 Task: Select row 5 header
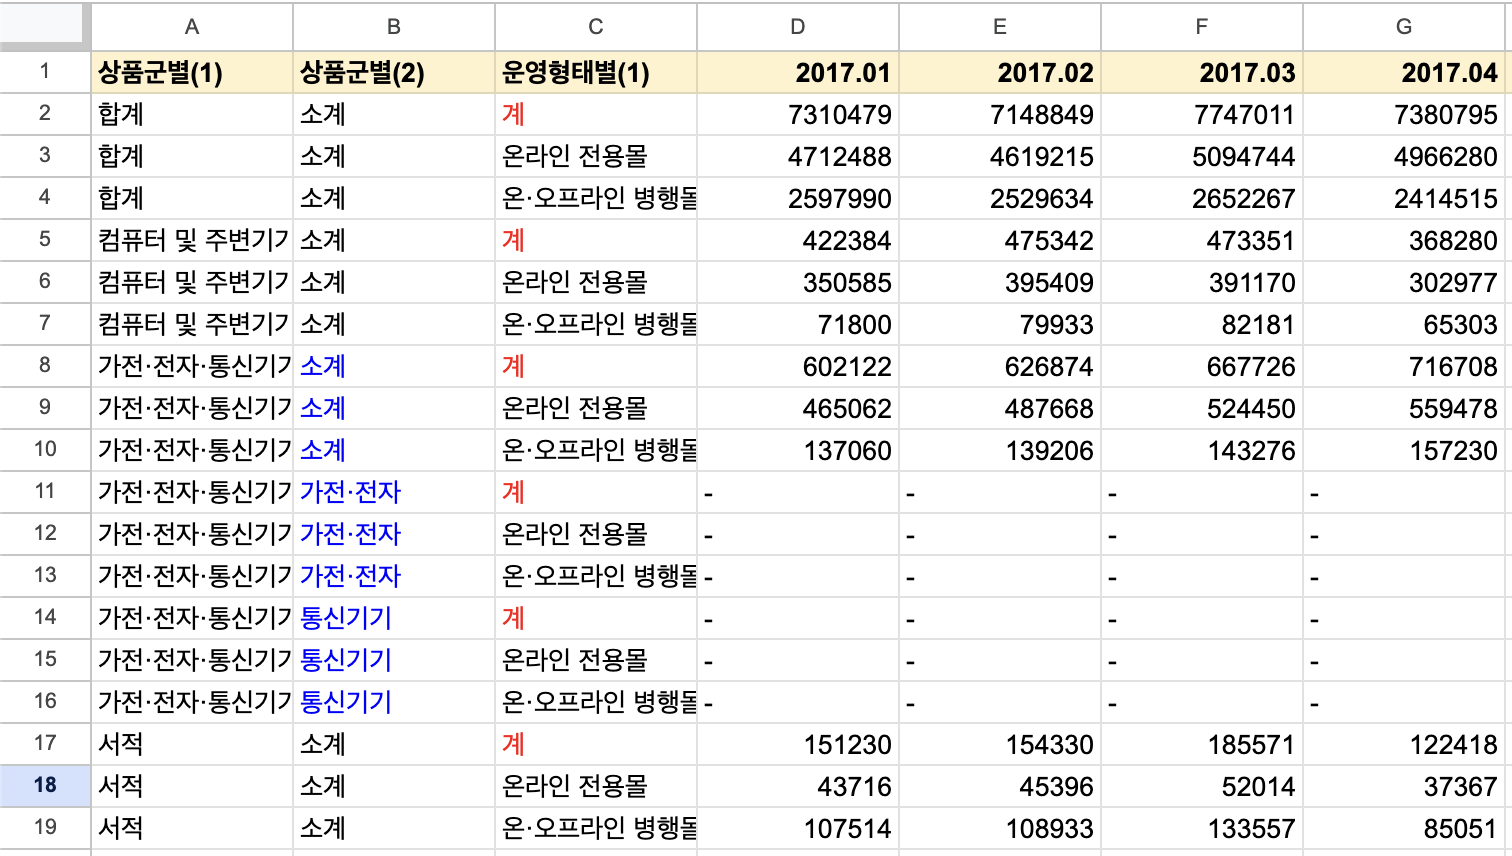coord(45,240)
